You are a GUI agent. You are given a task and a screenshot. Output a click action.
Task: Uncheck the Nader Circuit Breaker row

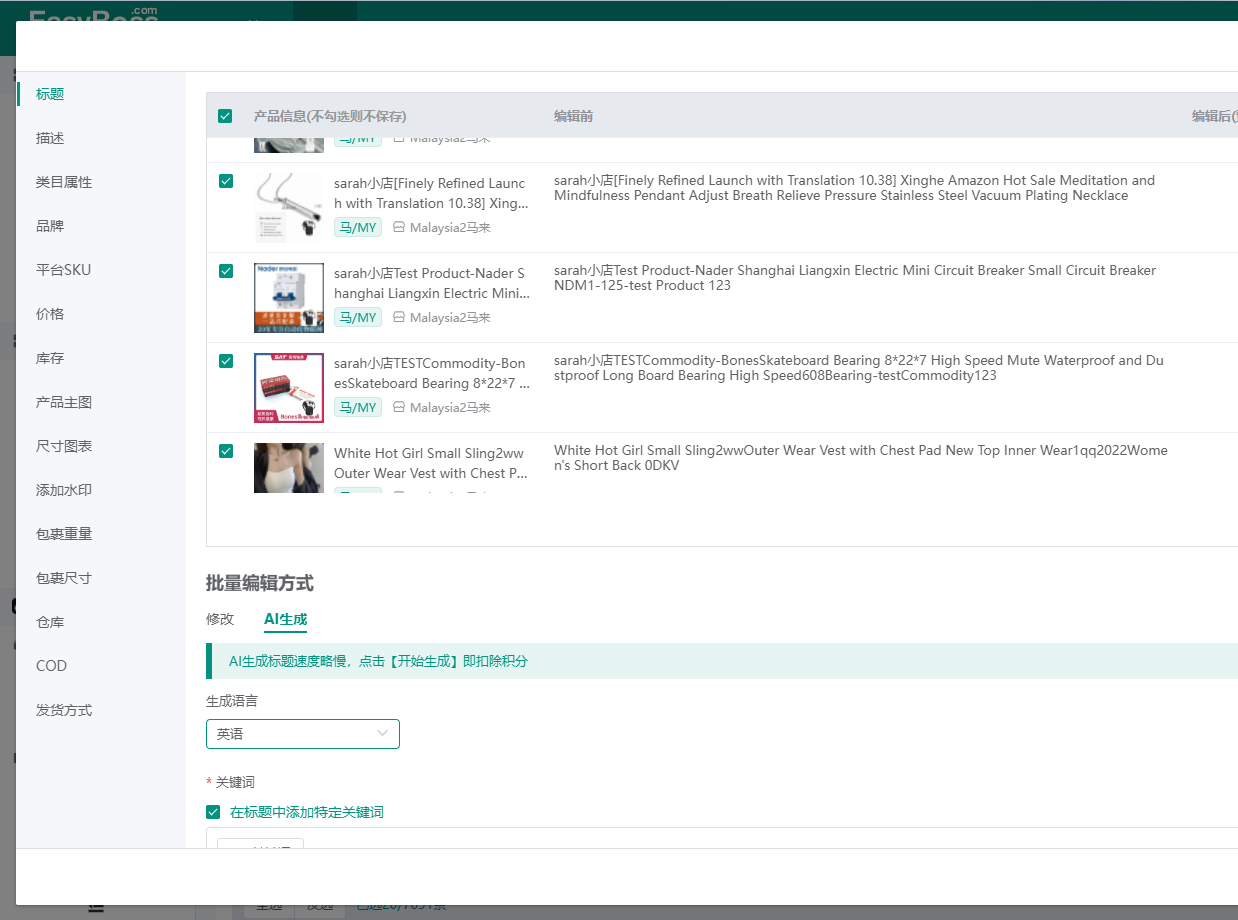[226, 271]
